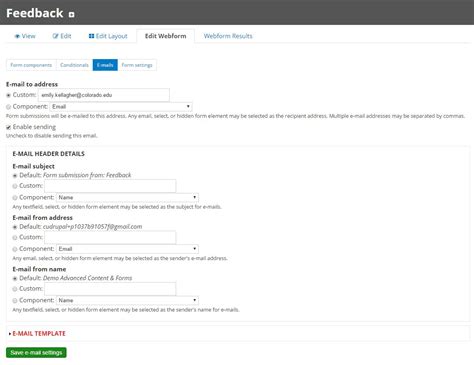Open the Webform Results tab
This screenshot has width=474, height=365.
tap(228, 36)
